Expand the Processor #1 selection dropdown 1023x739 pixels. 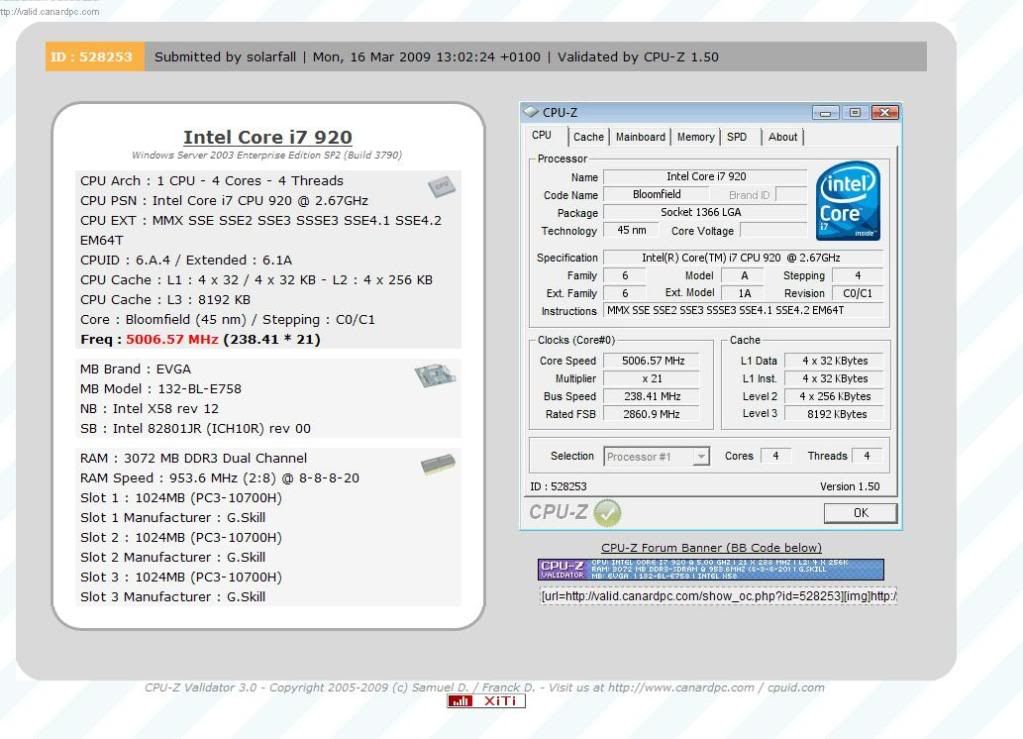pos(701,457)
